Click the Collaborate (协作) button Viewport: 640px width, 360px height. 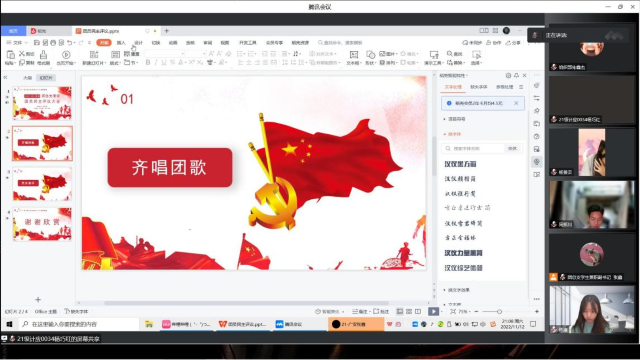click(x=494, y=42)
